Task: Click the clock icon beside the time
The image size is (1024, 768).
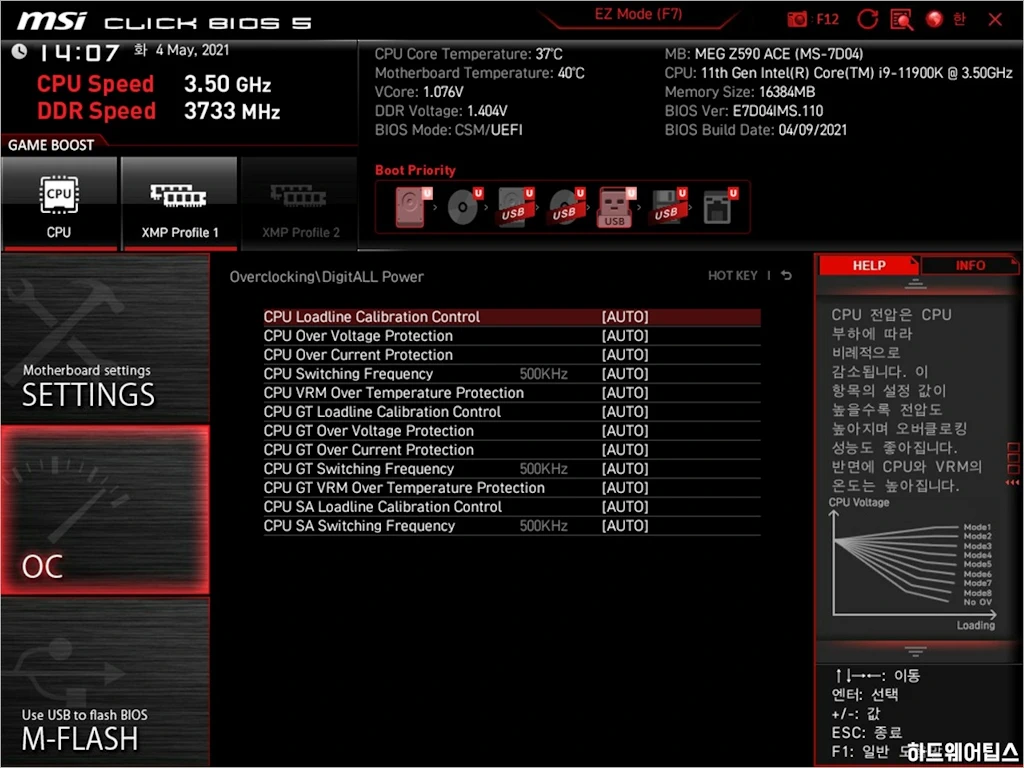Action: pos(19,51)
